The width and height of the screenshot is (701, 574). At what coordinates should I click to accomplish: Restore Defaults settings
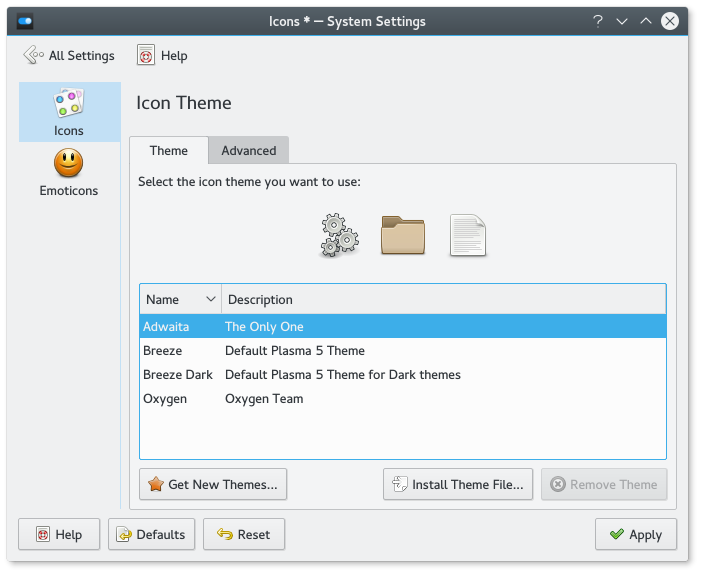[x=151, y=534]
